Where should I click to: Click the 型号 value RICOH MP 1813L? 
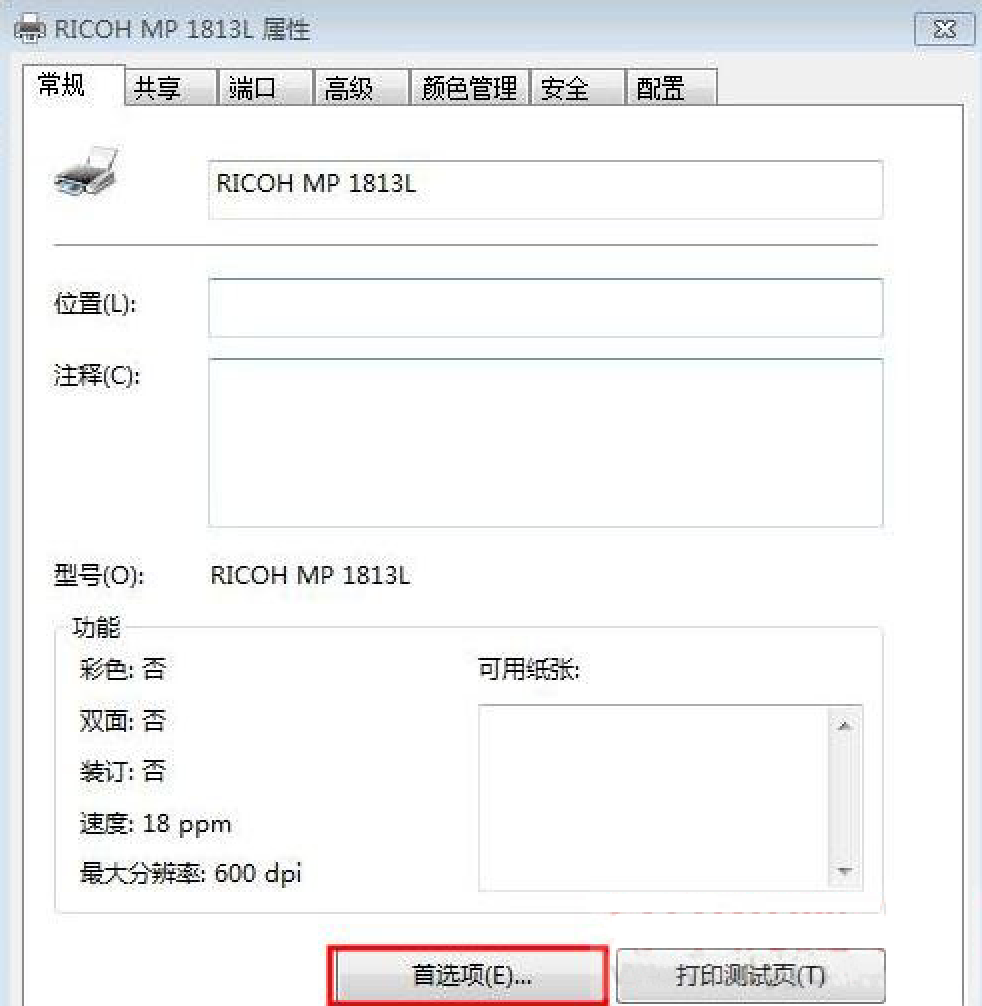tap(310, 575)
